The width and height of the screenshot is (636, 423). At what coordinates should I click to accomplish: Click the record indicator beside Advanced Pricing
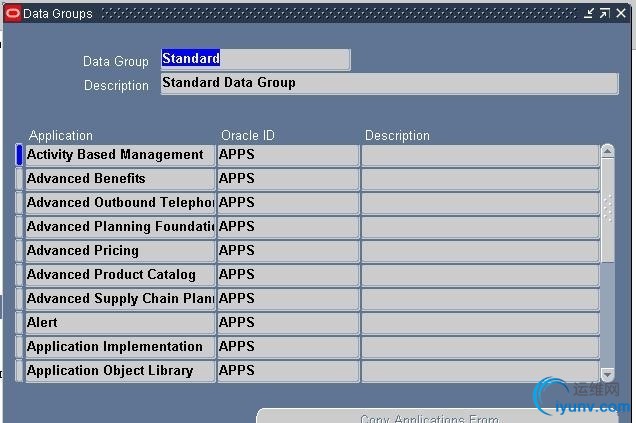click(x=19, y=251)
